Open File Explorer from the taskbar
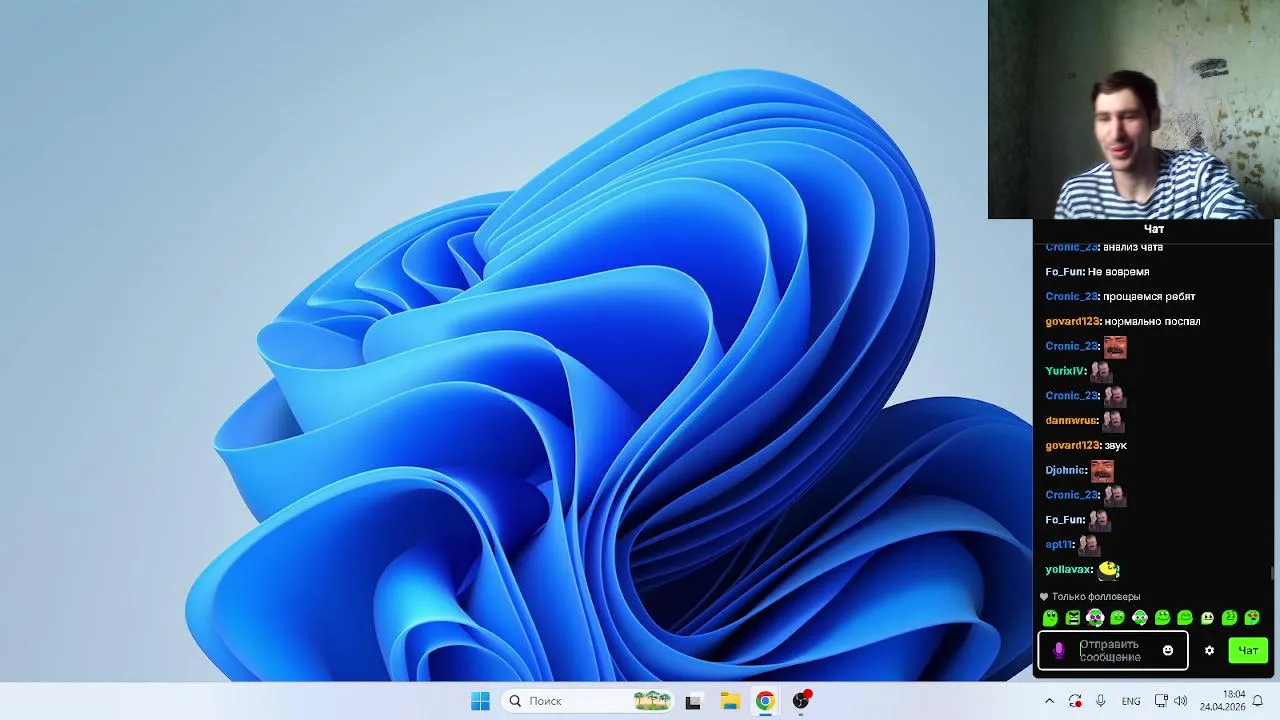This screenshot has width=1280, height=720. click(x=730, y=701)
